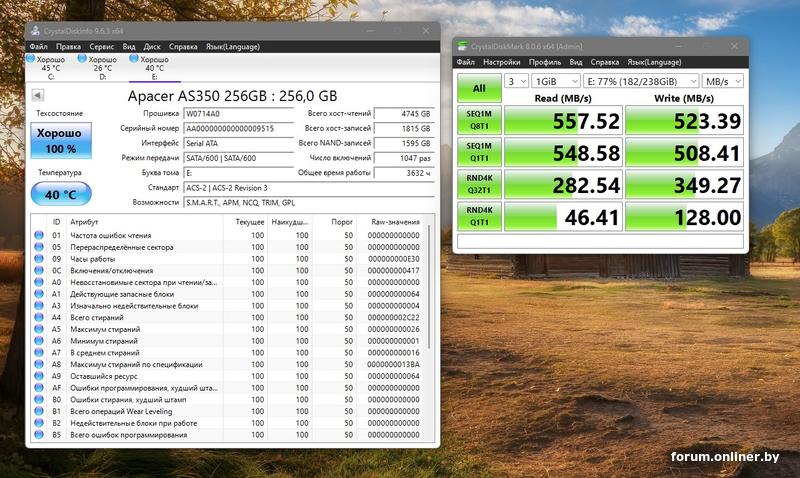Click status circle icon for attribute A9
This screenshot has width=800, height=478.
[x=39, y=376]
